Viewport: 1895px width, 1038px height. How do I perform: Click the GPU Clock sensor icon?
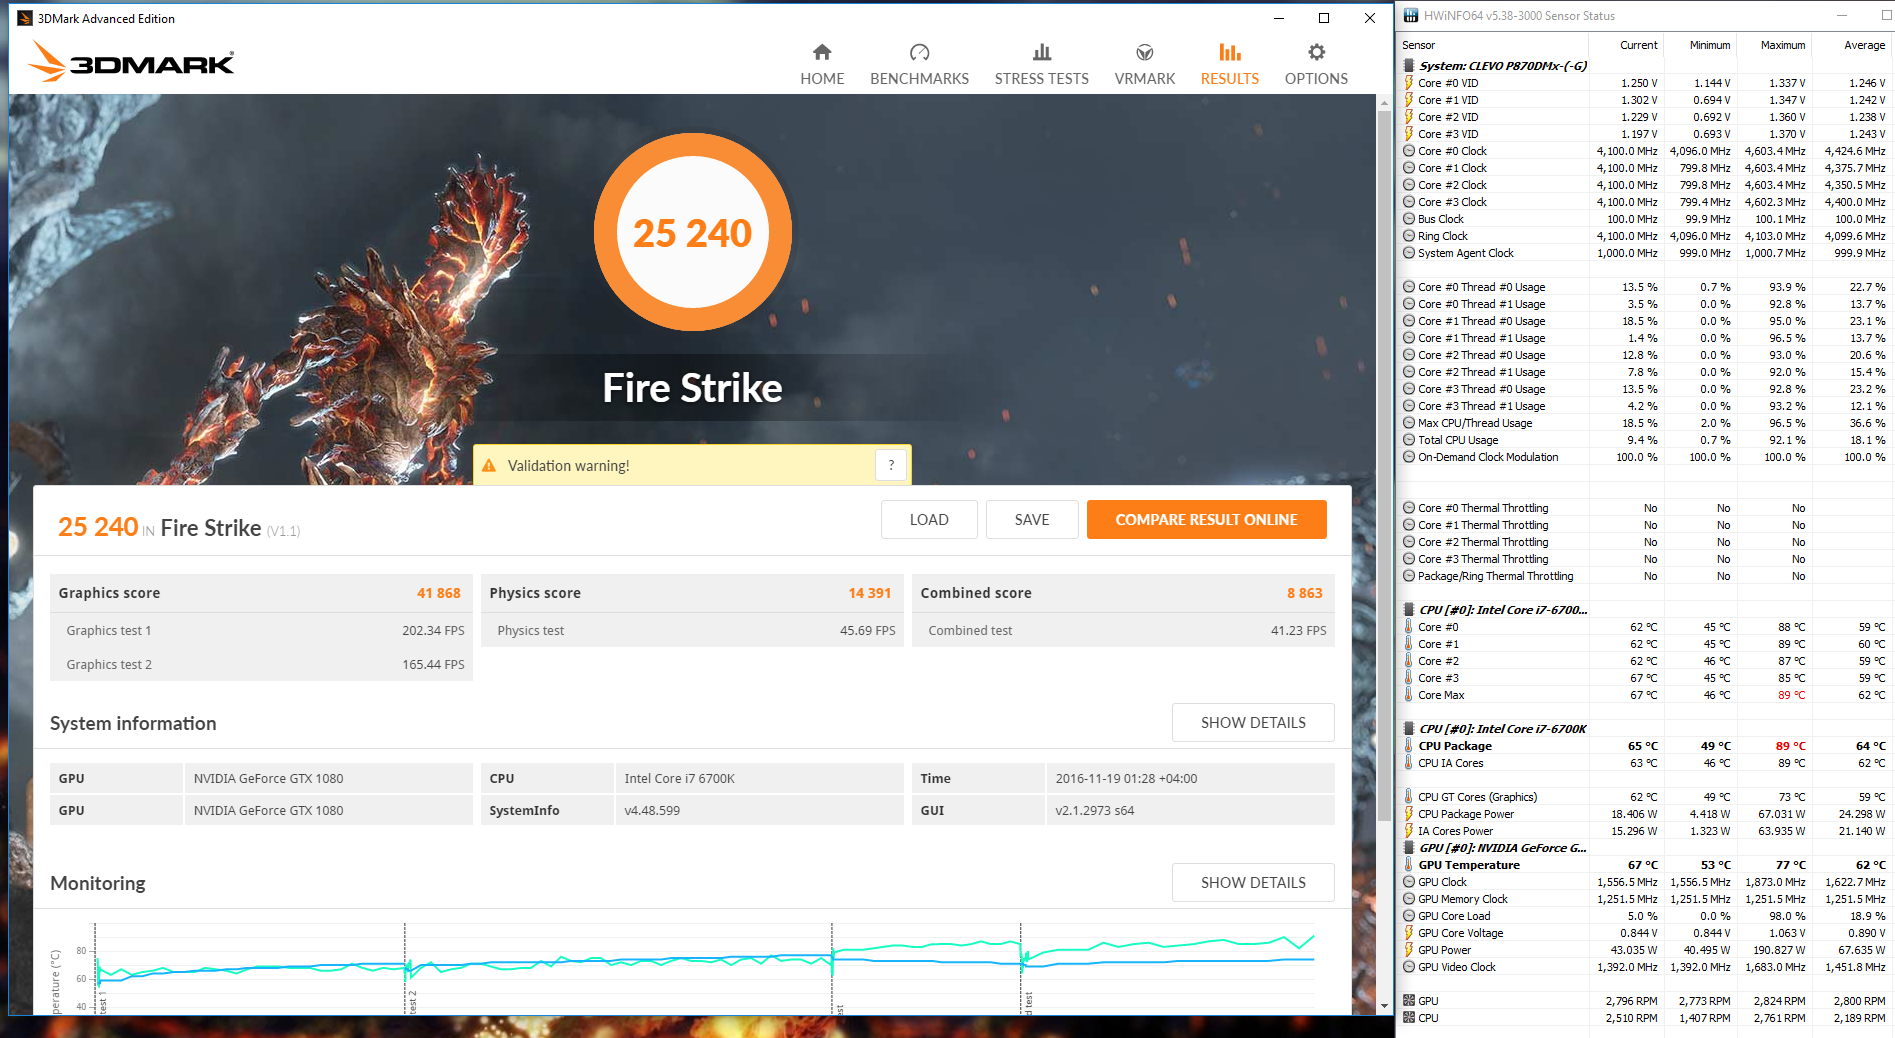coord(1409,882)
